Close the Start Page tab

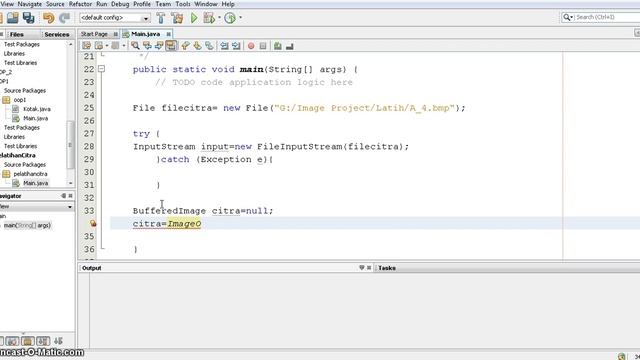click(x=116, y=34)
